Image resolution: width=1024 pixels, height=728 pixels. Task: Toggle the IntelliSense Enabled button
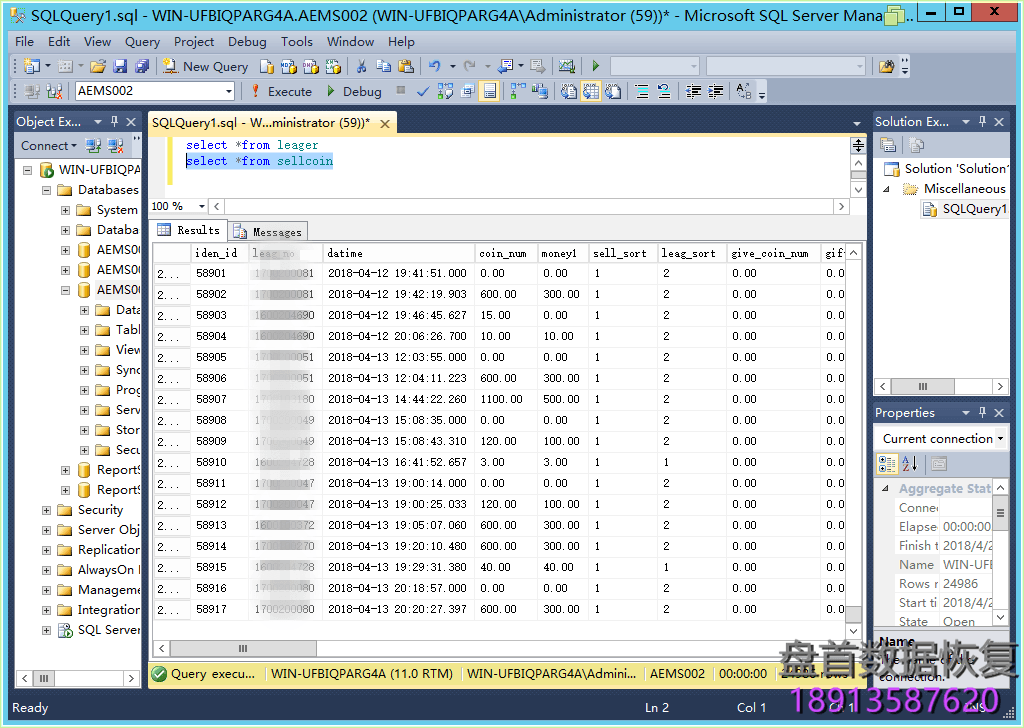[489, 91]
